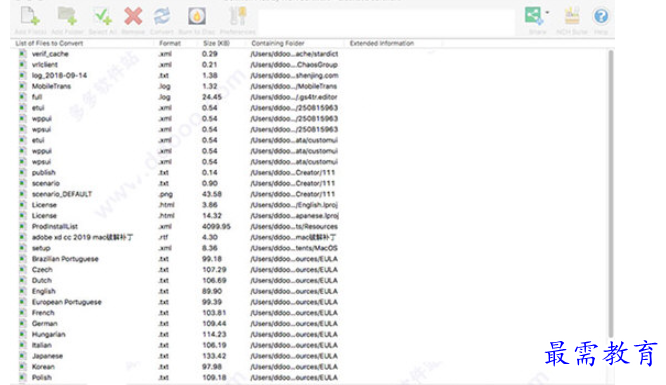
Task: Click the Extended Information column header
Action: tap(381, 43)
